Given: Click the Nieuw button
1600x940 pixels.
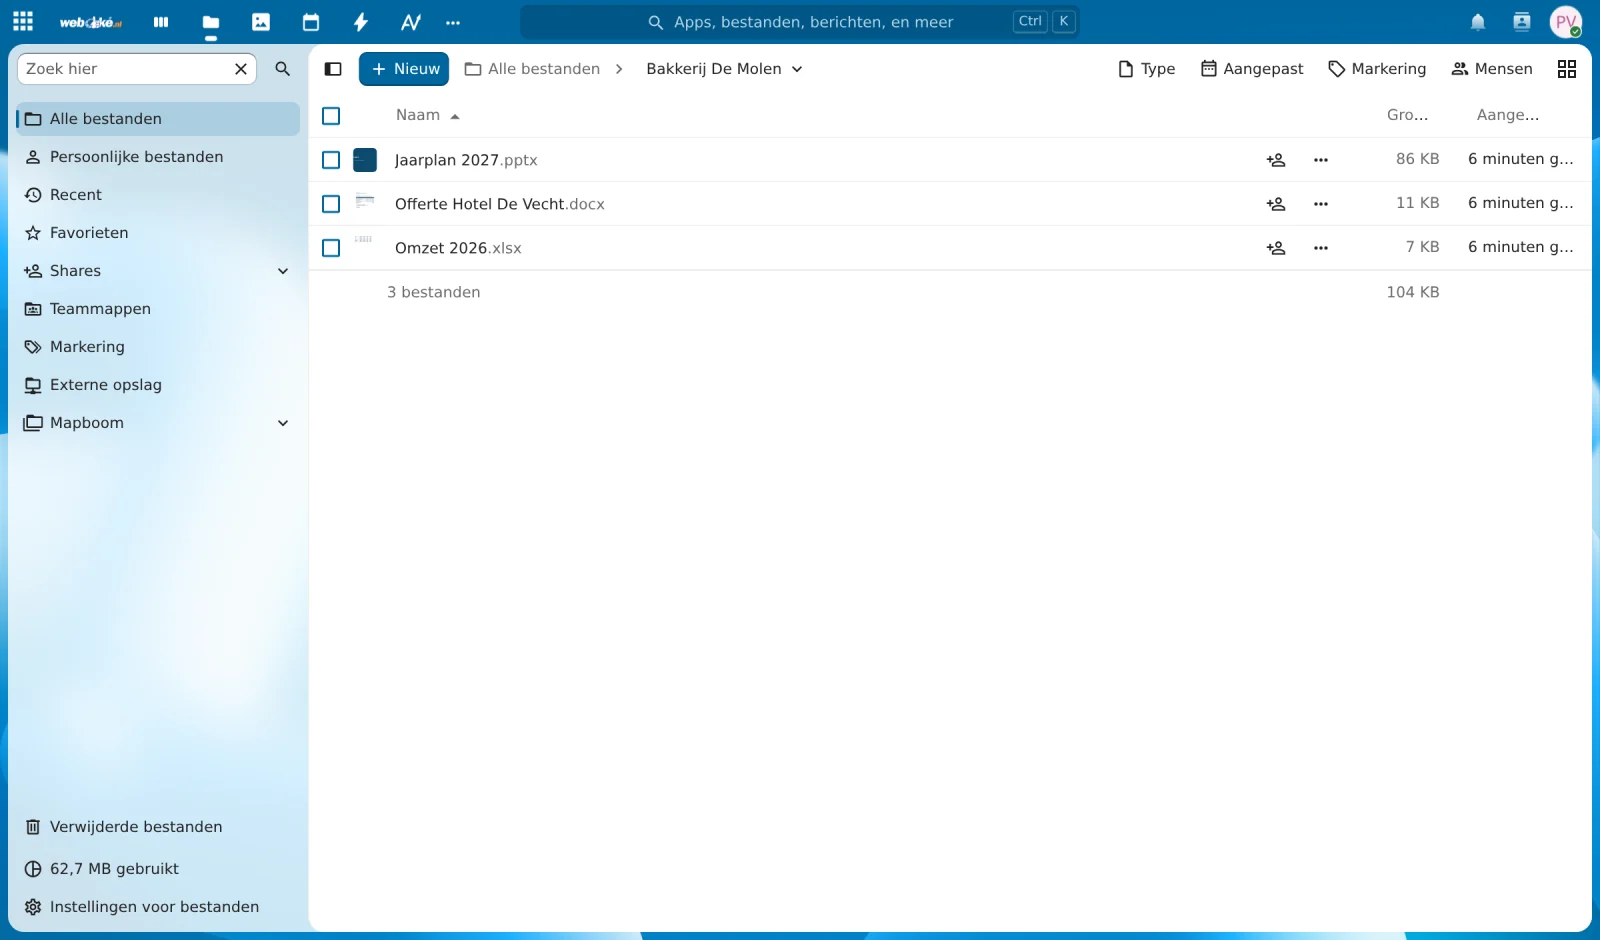Looking at the screenshot, I should pos(404,69).
